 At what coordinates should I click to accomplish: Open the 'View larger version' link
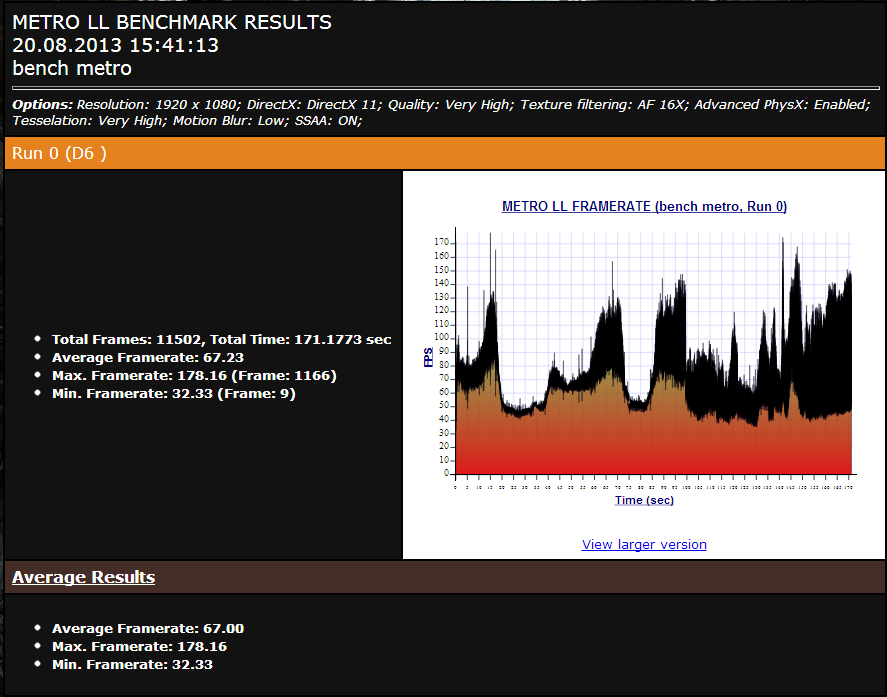[644, 544]
